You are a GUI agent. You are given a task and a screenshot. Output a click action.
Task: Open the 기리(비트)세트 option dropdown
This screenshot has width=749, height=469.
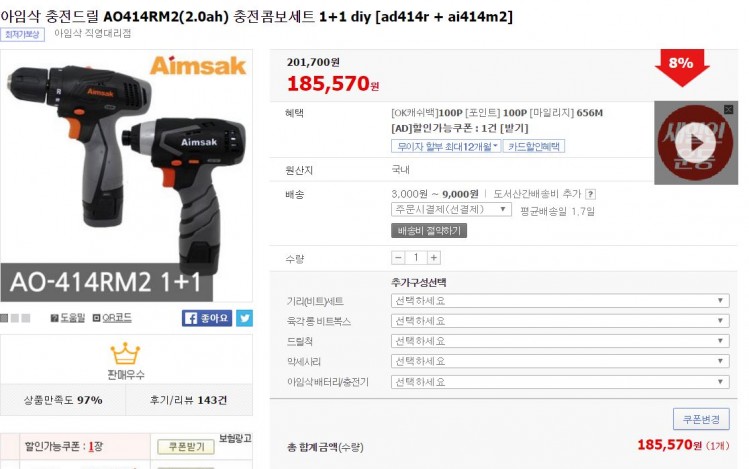tap(560, 301)
